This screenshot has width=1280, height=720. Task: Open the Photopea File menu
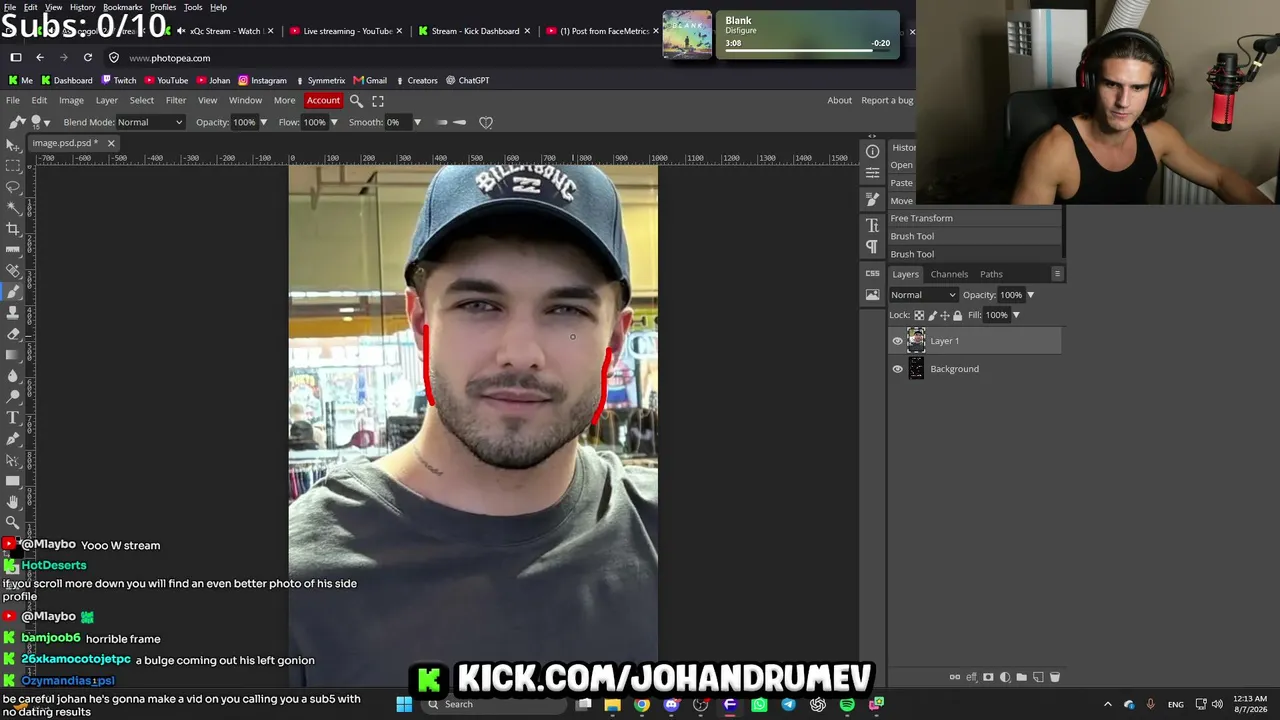(13, 101)
